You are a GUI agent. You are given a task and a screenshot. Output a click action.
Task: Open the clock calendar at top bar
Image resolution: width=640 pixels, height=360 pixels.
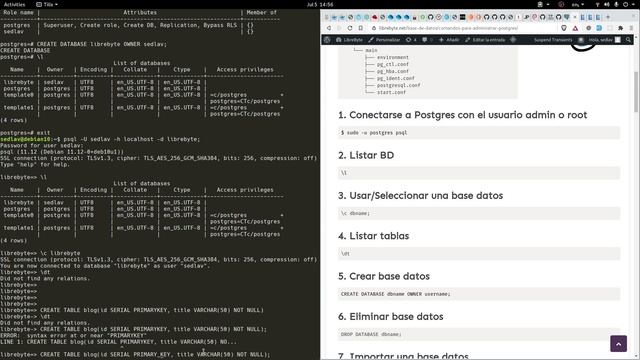click(320, 4)
